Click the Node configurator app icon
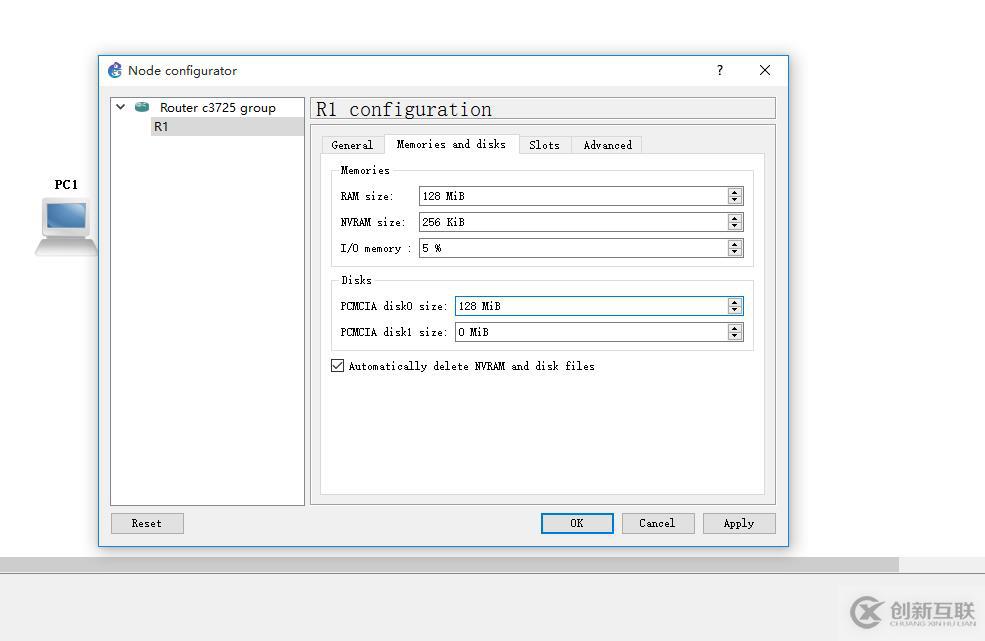This screenshot has width=985, height=641. click(x=115, y=70)
